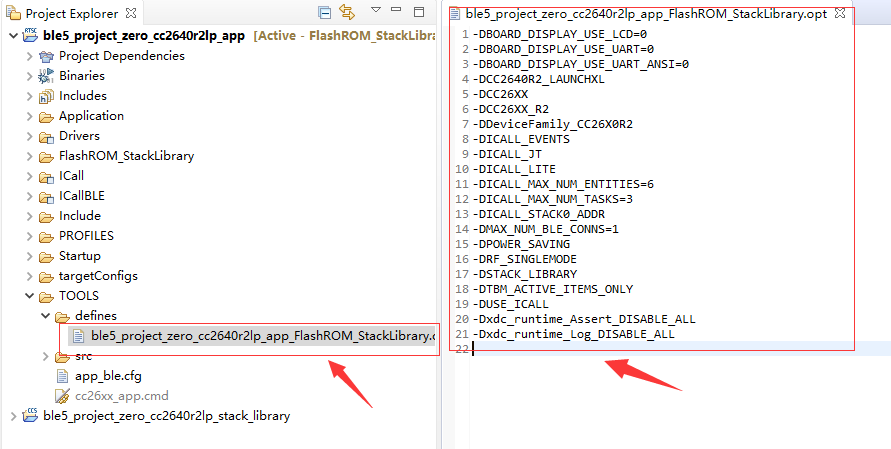
Task: Expand the ICall folder
Action: (30, 176)
